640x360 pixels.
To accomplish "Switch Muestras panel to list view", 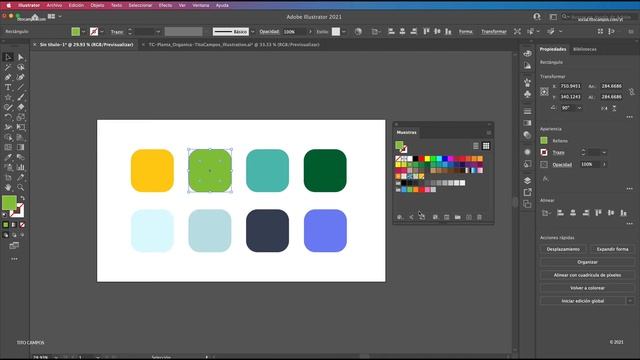I will [x=476, y=146].
